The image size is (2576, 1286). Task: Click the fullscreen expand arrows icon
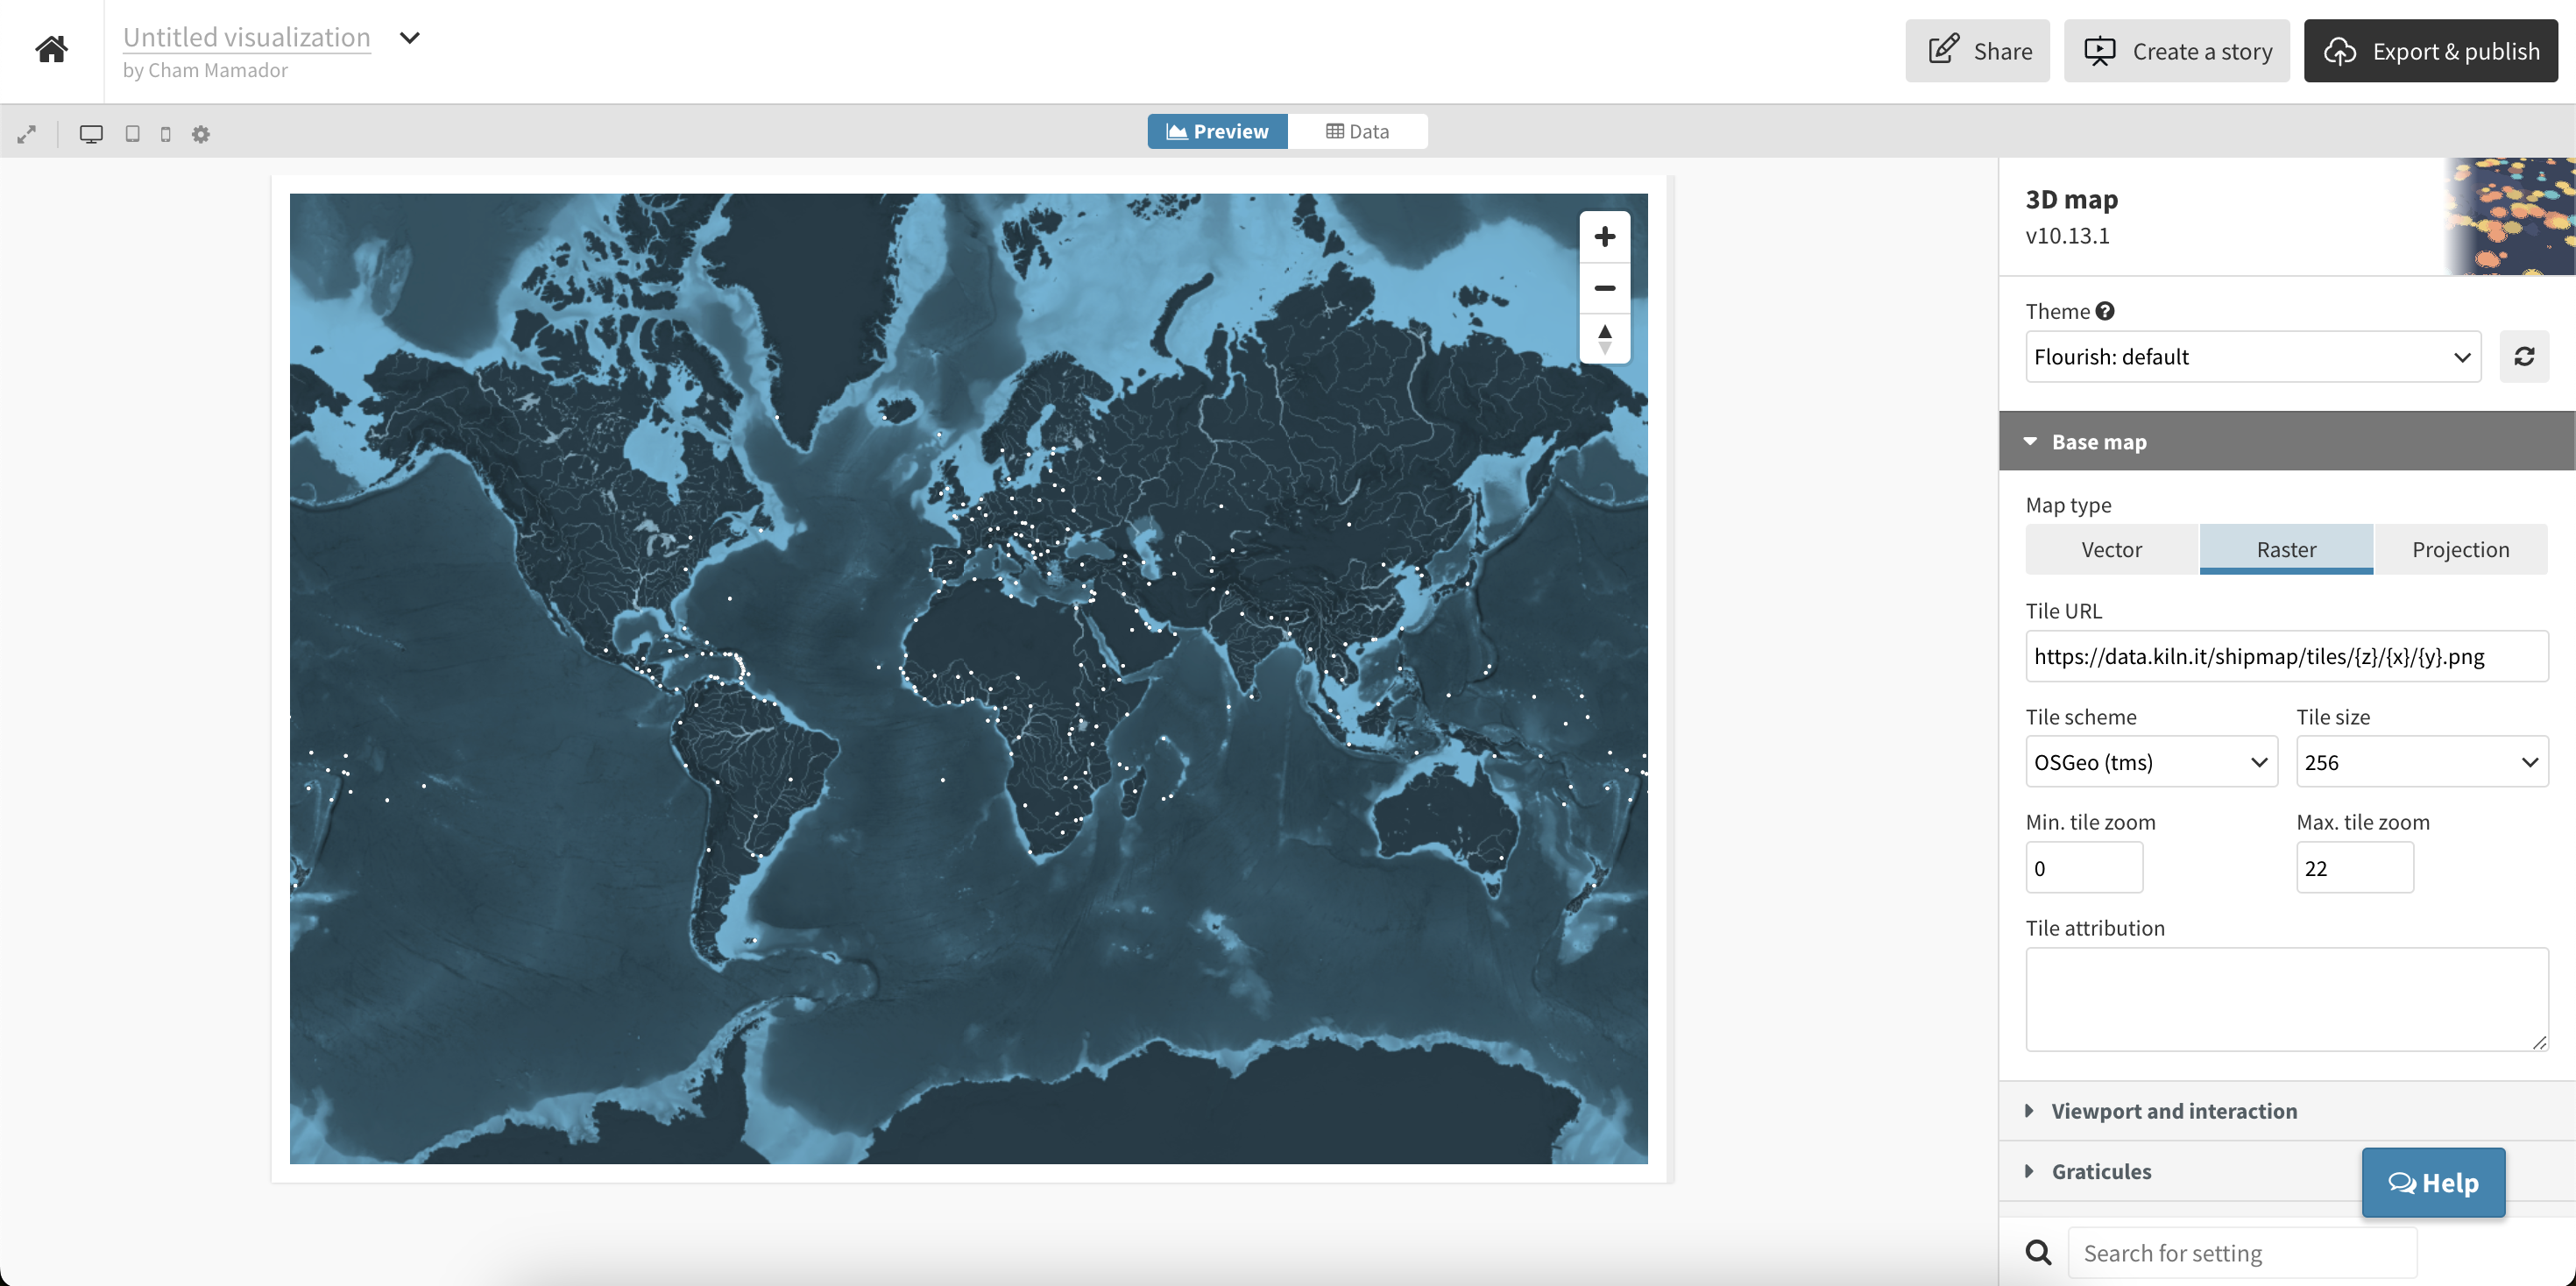27,134
